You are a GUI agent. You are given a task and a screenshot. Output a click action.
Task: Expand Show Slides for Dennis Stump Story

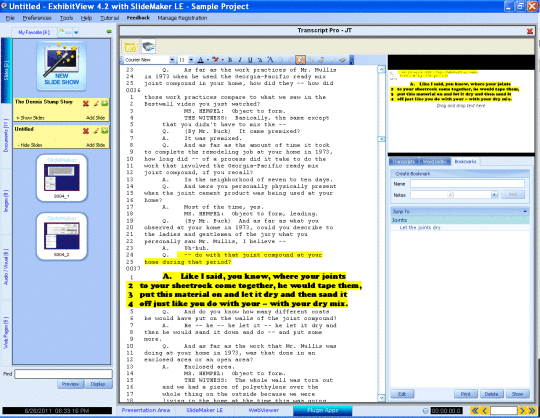pos(30,118)
